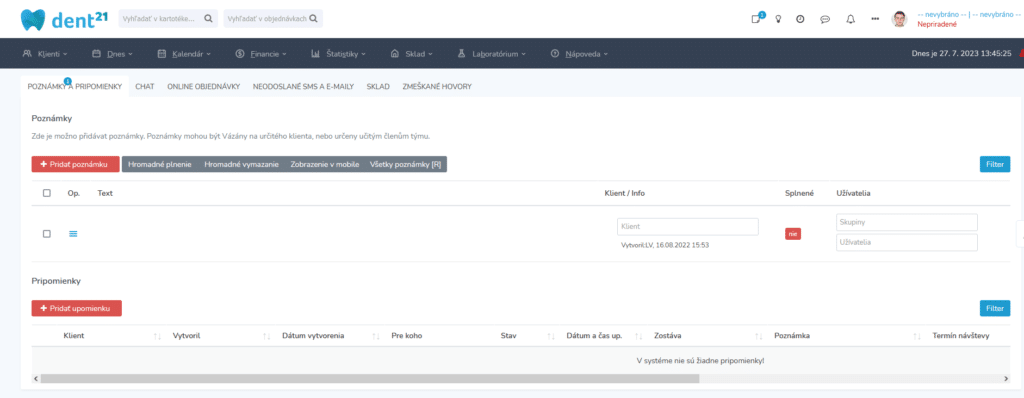This screenshot has width=1024, height=398.
Task: Click the horizontal scrollbar thumb
Action: 370,378
